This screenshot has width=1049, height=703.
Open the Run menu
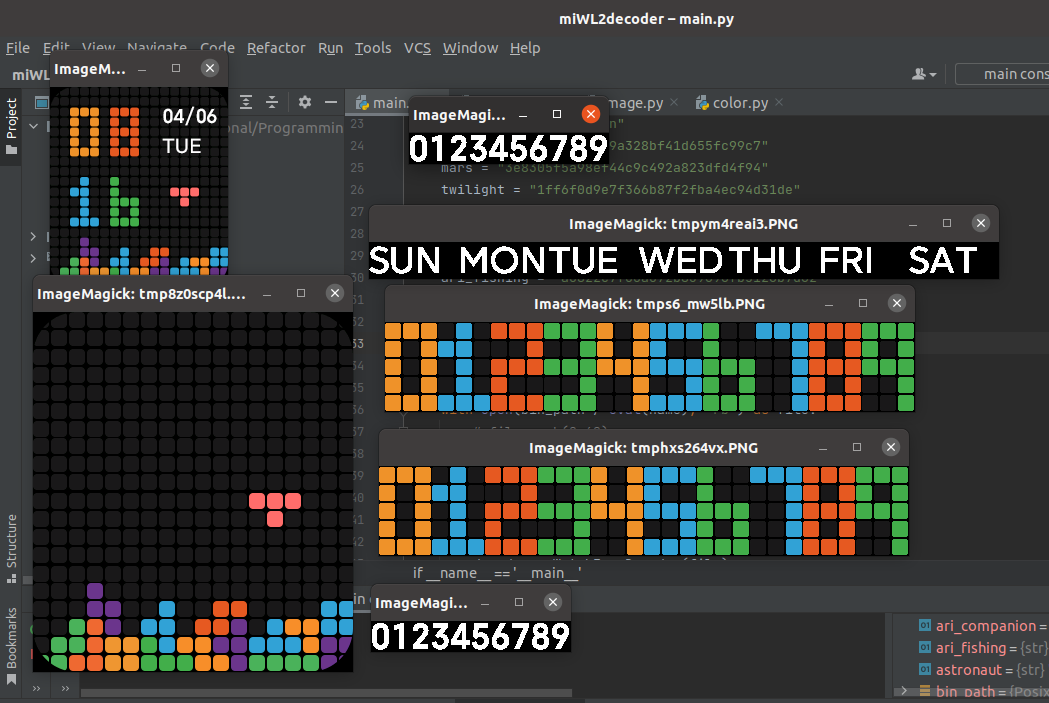click(x=330, y=48)
